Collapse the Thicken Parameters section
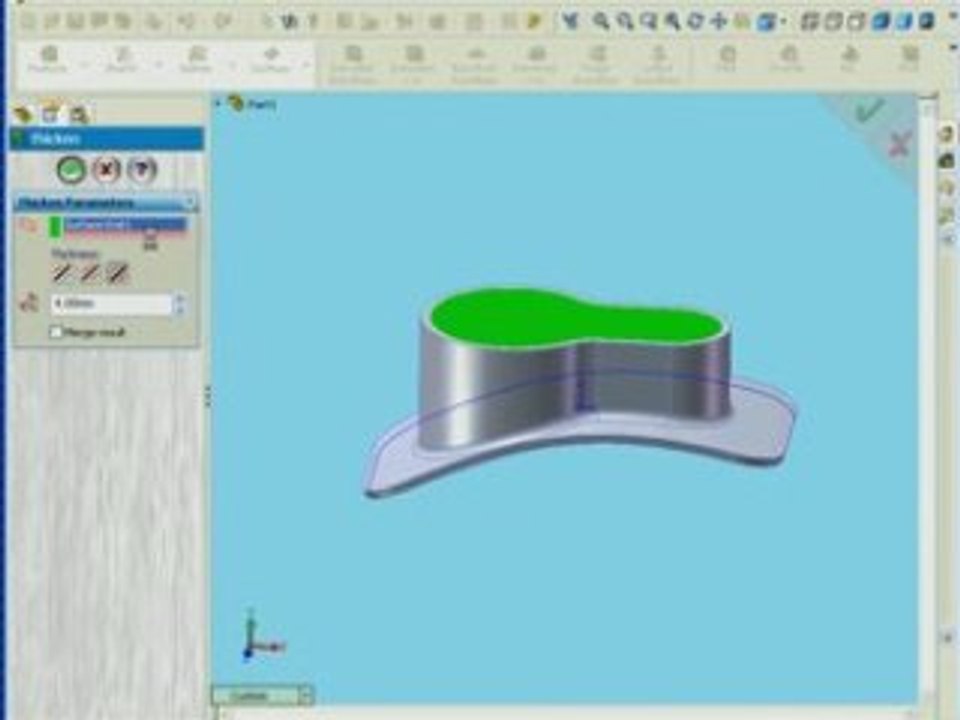 coord(190,202)
